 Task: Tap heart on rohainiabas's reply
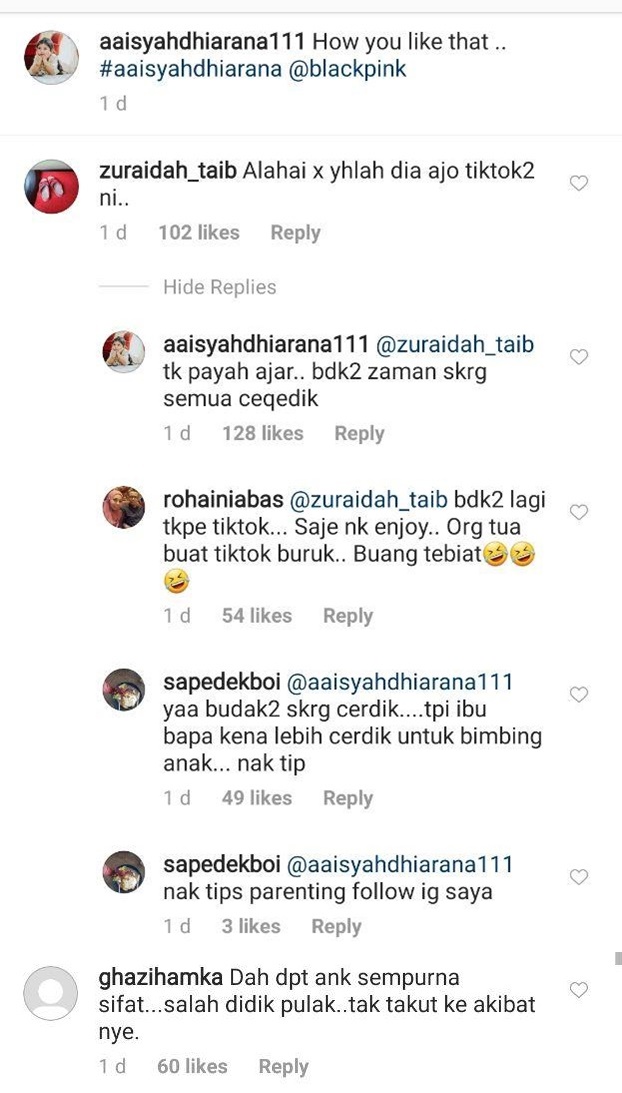click(x=579, y=512)
